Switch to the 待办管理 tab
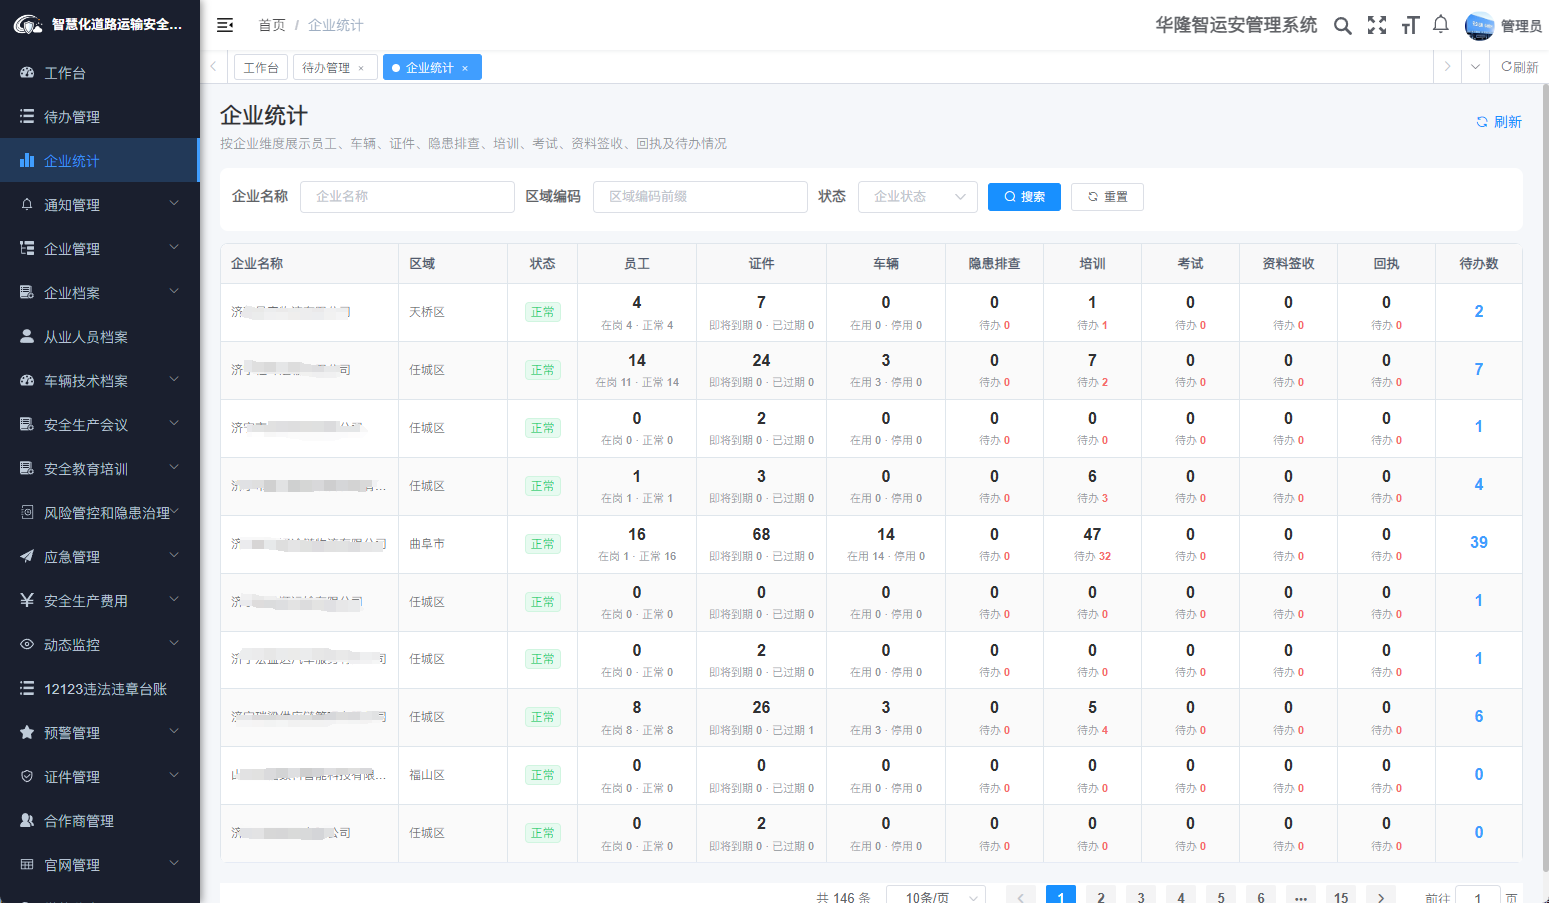 point(326,67)
